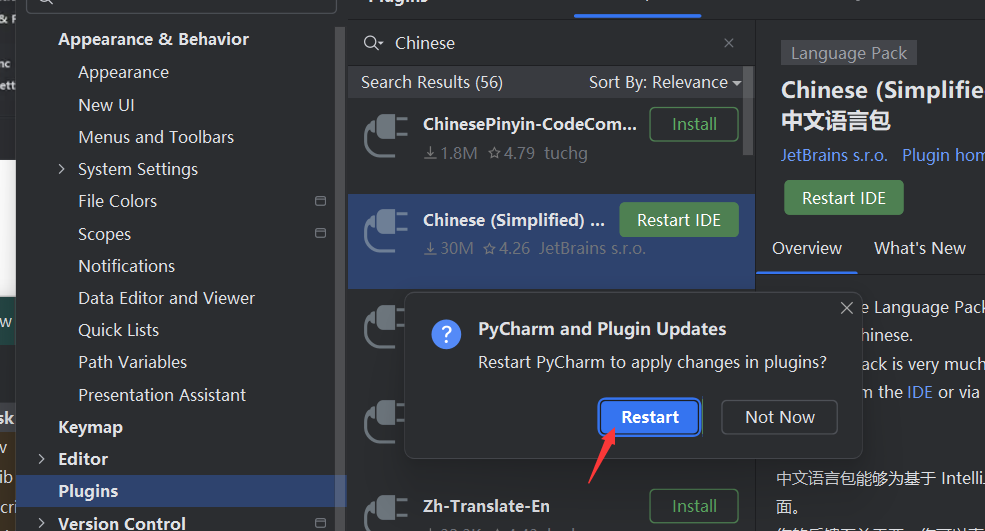
Task: Click the ChinesePinyin-CodeCompletion plugin icon
Action: click(386, 136)
